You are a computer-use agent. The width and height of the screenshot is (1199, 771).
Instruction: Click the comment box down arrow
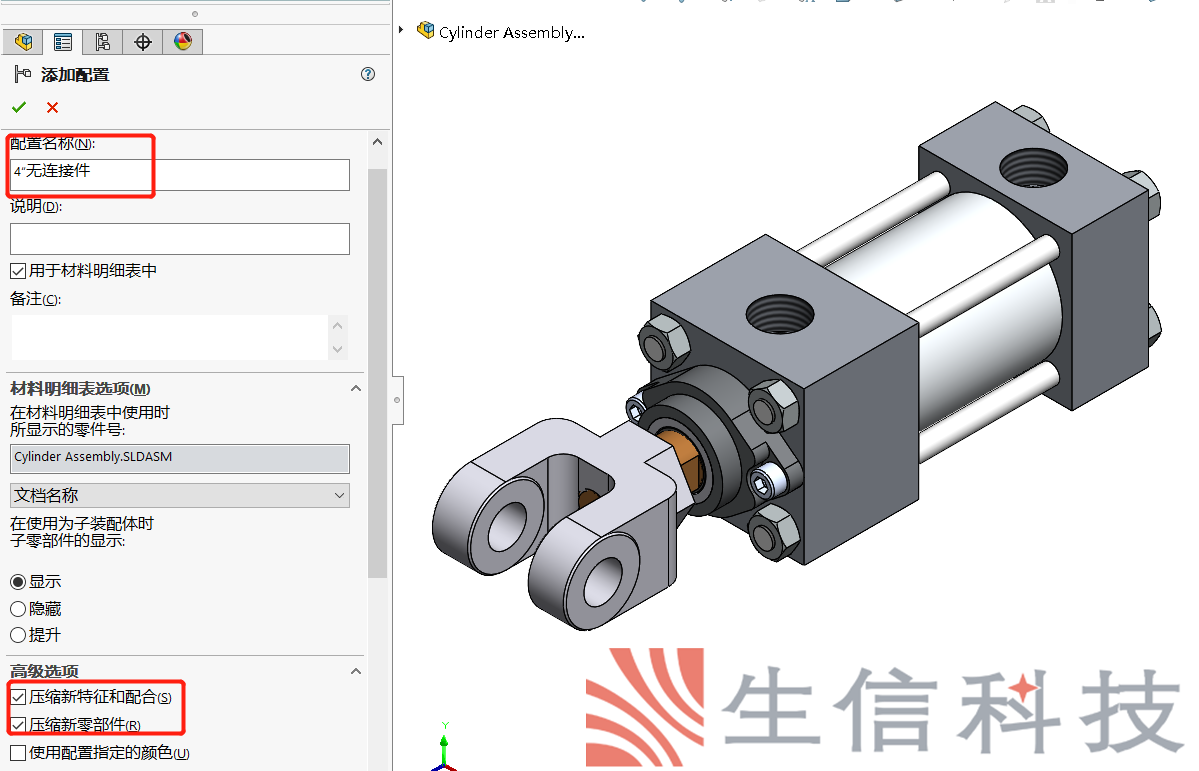(338, 350)
